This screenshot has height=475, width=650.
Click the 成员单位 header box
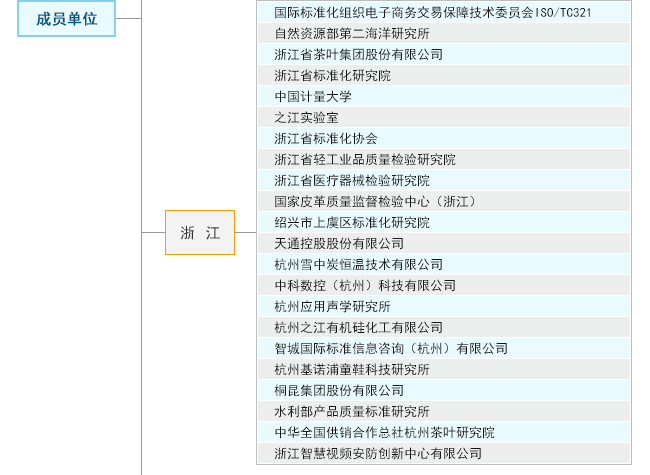pos(66,19)
